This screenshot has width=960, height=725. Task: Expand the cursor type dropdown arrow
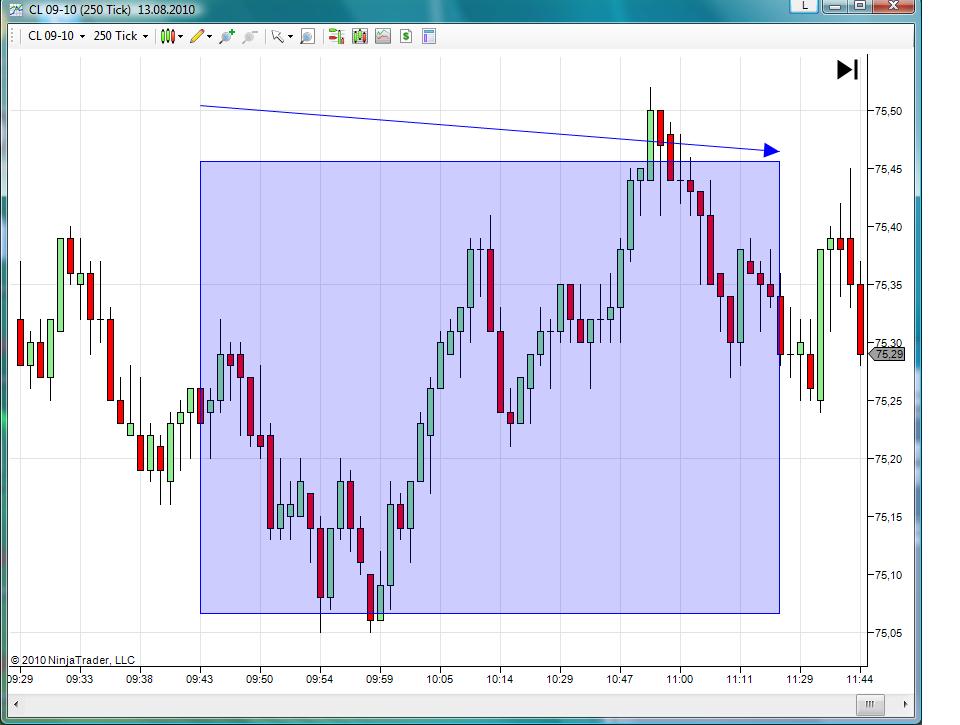290,37
